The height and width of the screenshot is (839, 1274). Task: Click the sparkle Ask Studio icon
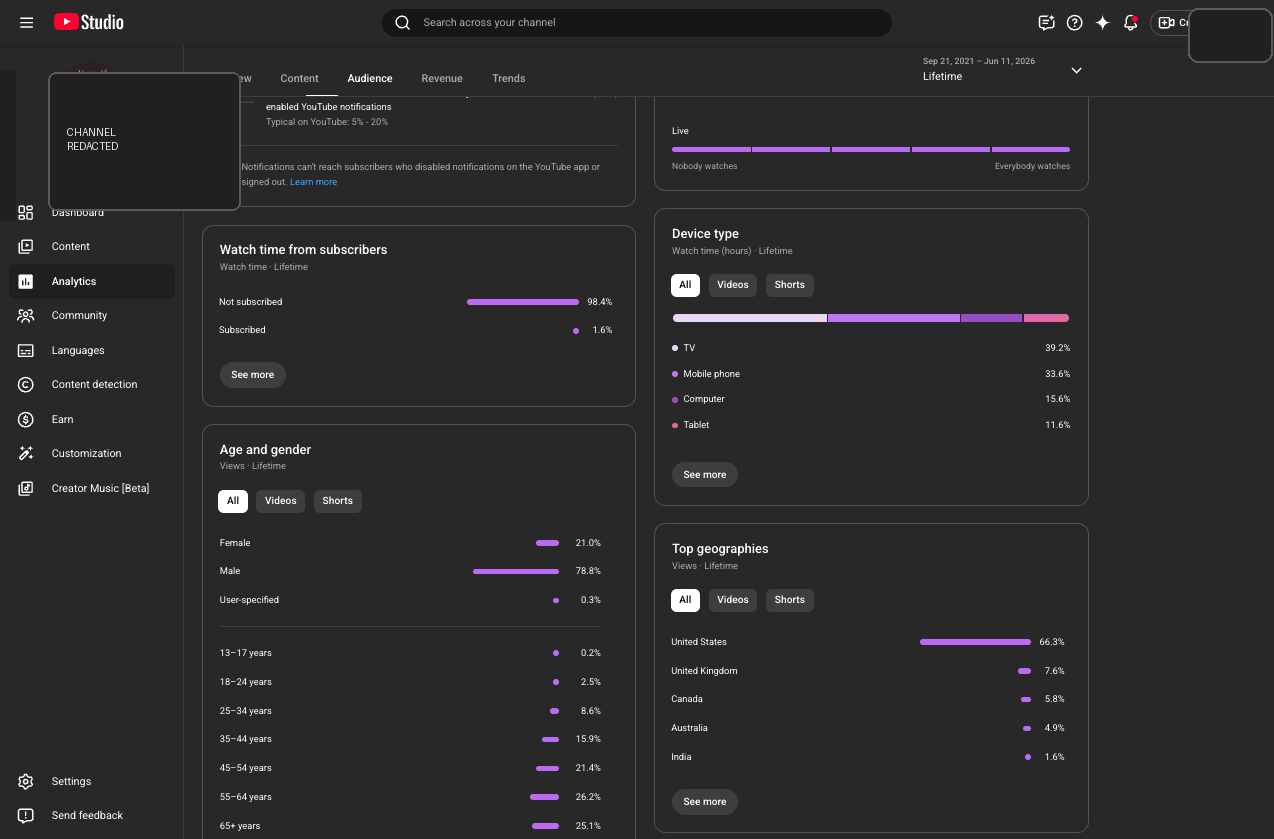(x=1103, y=22)
